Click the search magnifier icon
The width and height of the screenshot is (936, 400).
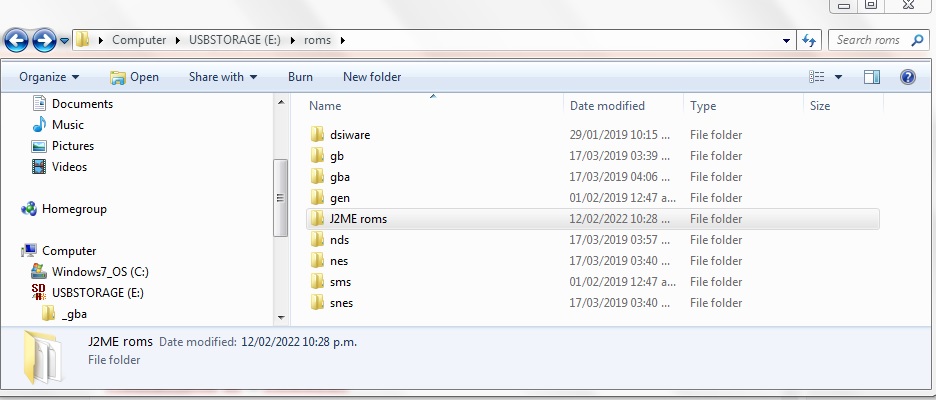coord(917,40)
